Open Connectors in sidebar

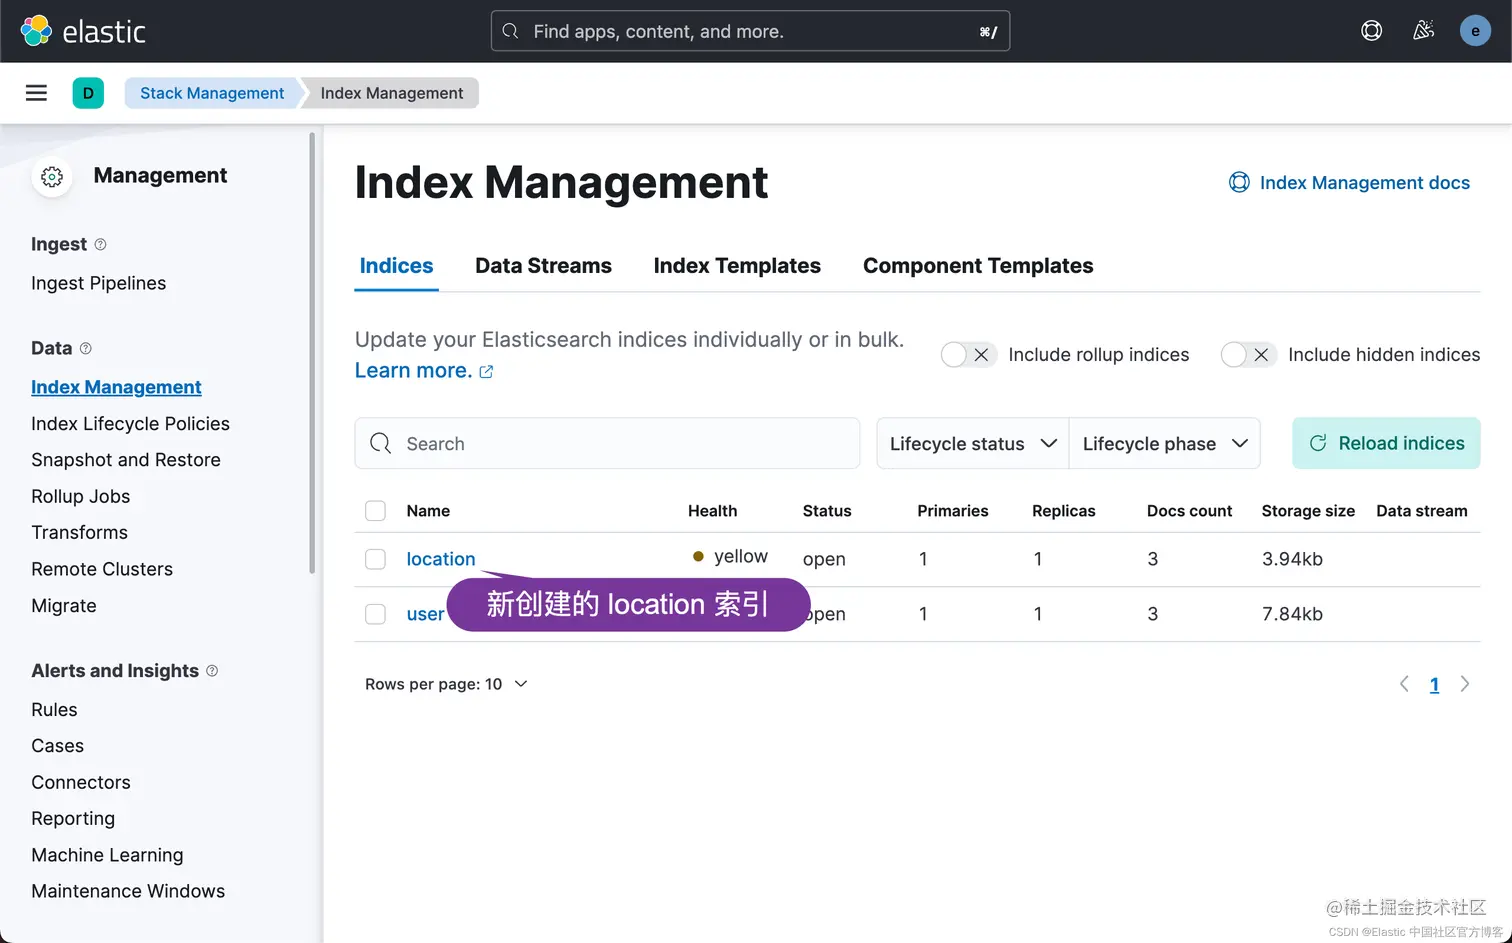pyautogui.click(x=81, y=782)
